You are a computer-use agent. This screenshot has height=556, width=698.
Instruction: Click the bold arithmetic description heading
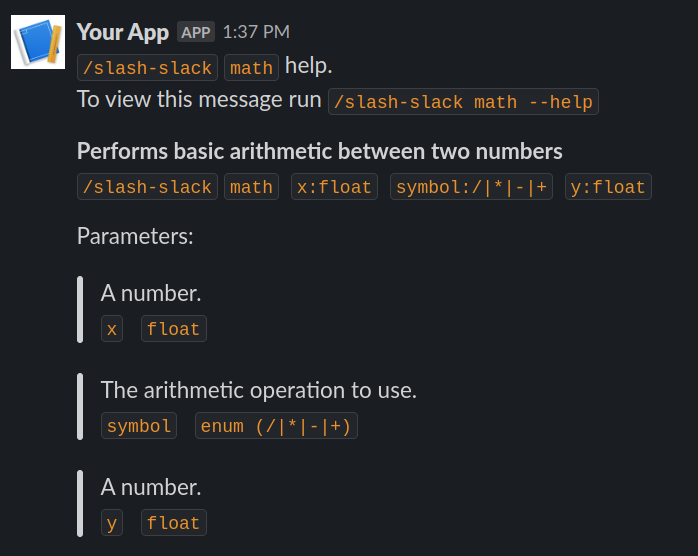(319, 152)
